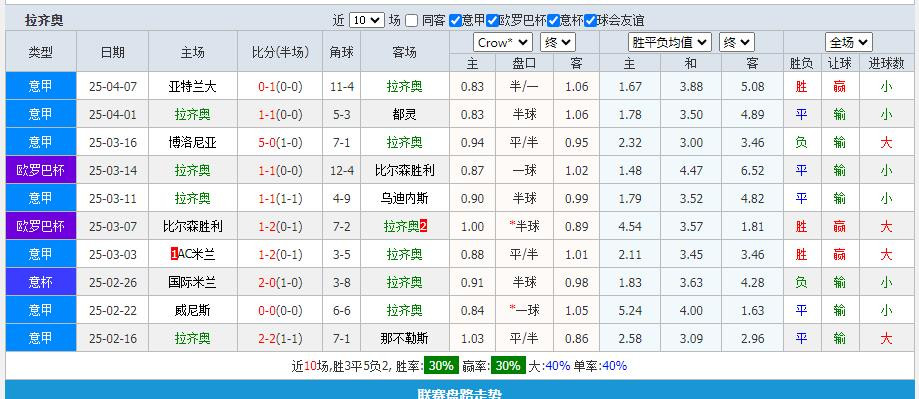Screen dimensions: 919x399
Task: Open away team 比尔森胜利 in the 25-03-14 row
Action: [x=404, y=170]
